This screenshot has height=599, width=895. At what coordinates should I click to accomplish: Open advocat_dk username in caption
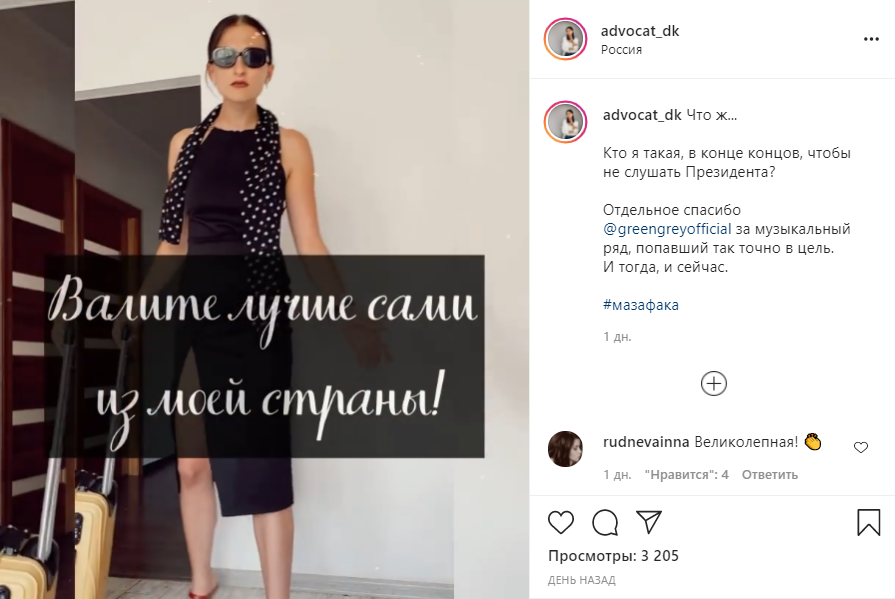(x=642, y=115)
